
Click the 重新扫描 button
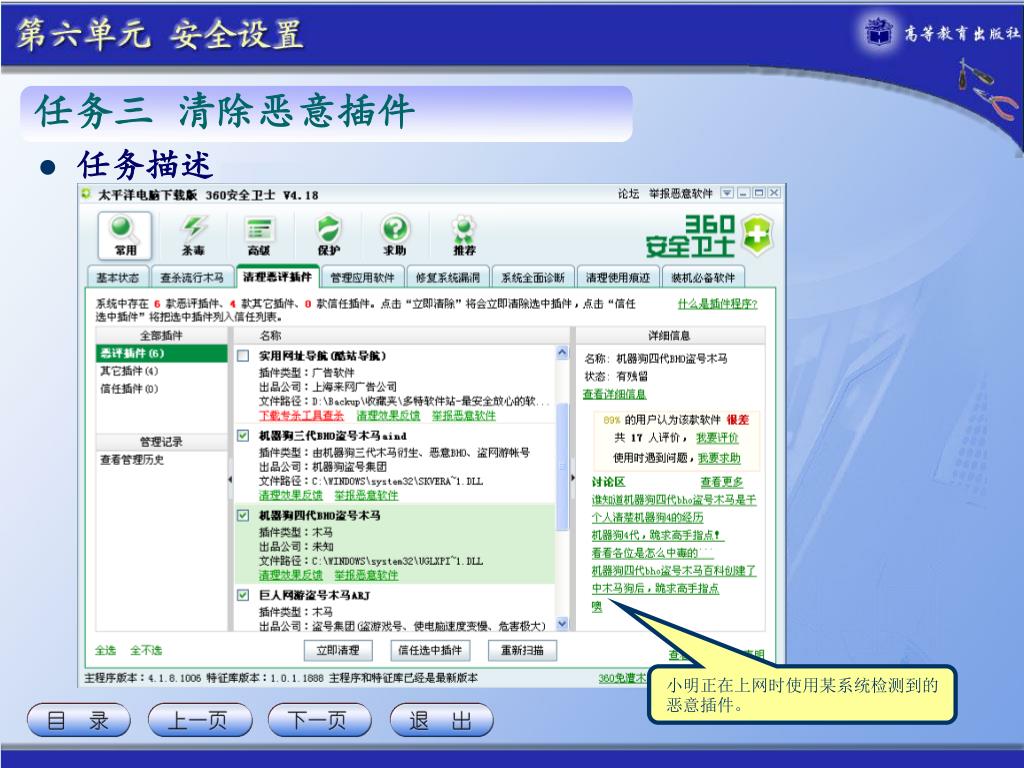pyautogui.click(x=522, y=650)
